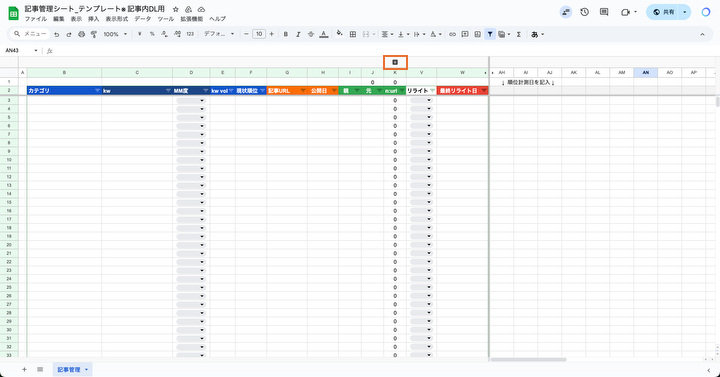The width and height of the screenshot is (720, 377).
Task: Star this spreadsheet document
Action: click(x=175, y=9)
